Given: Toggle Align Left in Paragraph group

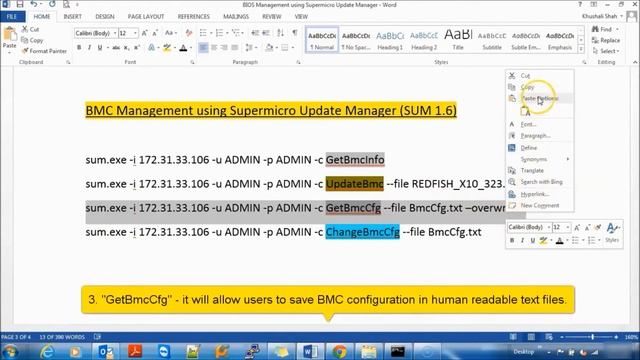Looking at the screenshot, I should [203, 48].
